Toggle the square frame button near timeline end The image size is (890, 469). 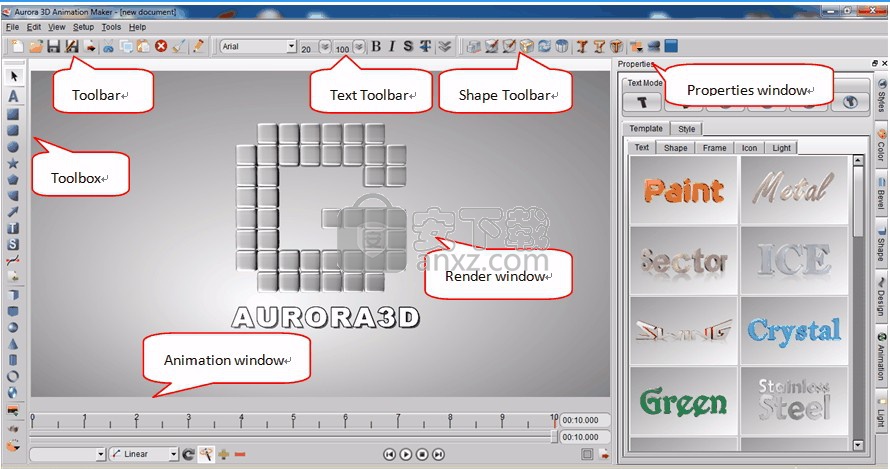tap(587, 454)
